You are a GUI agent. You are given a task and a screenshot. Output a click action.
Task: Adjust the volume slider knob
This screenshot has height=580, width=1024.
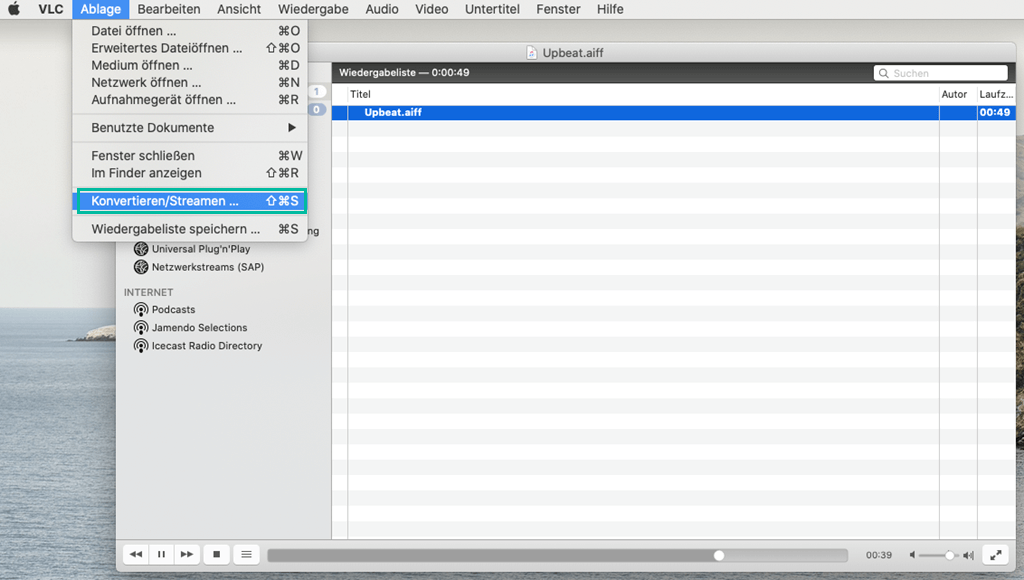pyautogui.click(x=950, y=555)
